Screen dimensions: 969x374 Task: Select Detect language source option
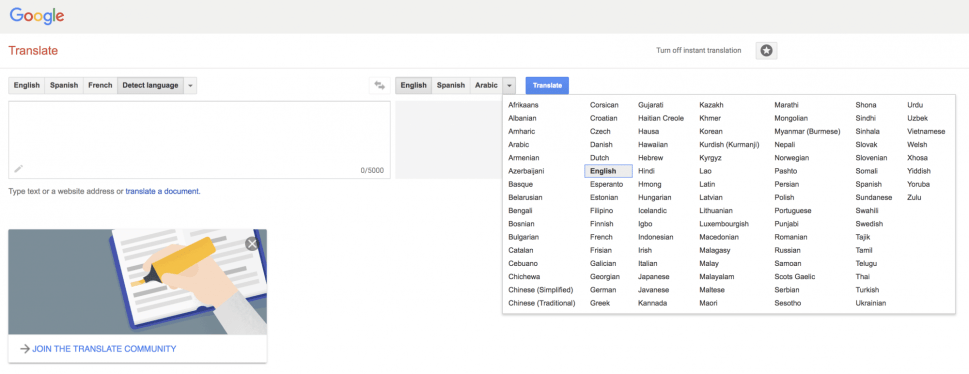click(x=150, y=85)
